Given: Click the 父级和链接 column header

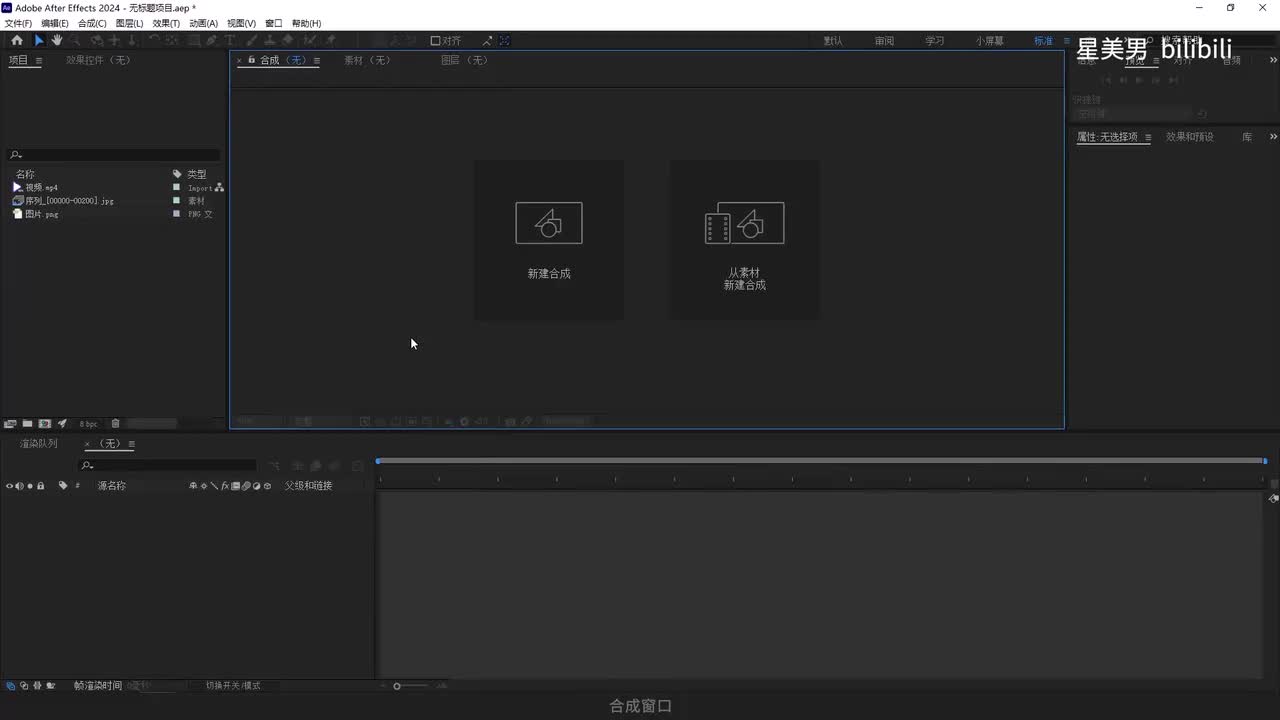Looking at the screenshot, I should coord(308,486).
